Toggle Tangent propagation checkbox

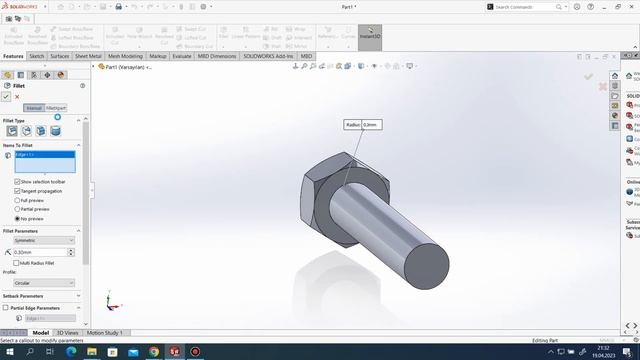[x=17, y=191]
